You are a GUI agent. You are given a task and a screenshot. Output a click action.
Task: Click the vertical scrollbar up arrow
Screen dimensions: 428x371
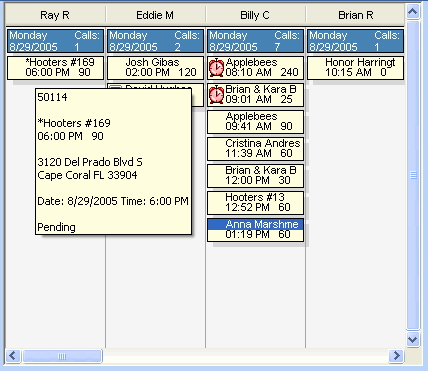(413, 12)
